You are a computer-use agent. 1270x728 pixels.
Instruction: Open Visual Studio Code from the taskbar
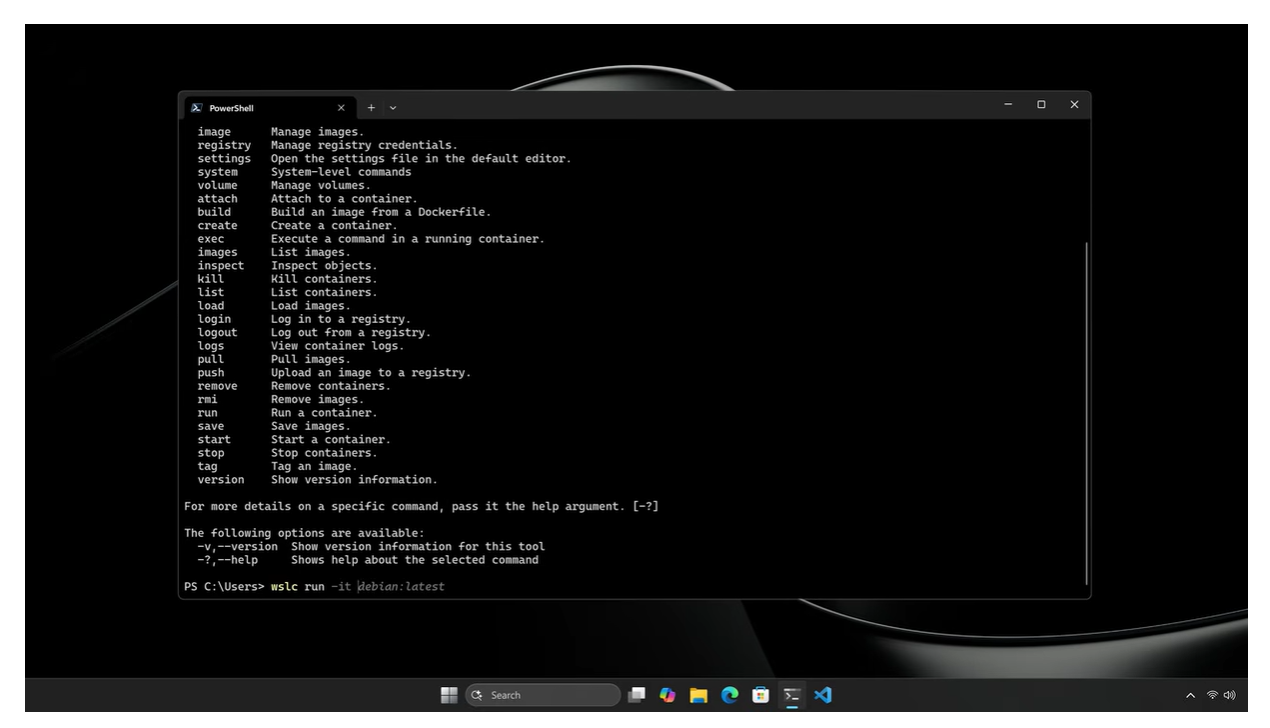pyautogui.click(x=822, y=695)
